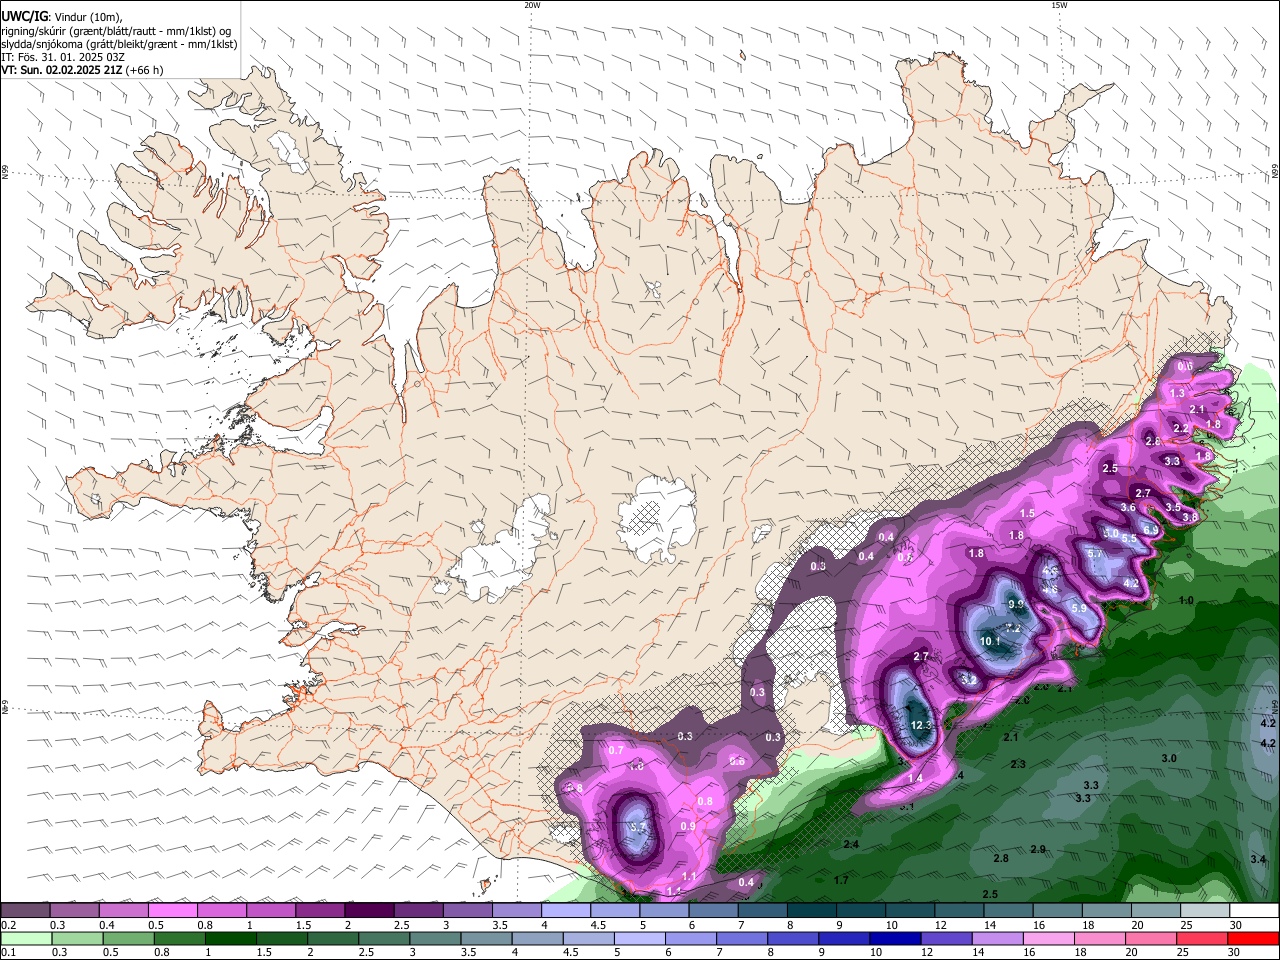Image resolution: width=1280 pixels, height=960 pixels.
Task: Select the valid time line 'VT: Sun. 02.02.2025 21Z'
Action: coord(62,70)
